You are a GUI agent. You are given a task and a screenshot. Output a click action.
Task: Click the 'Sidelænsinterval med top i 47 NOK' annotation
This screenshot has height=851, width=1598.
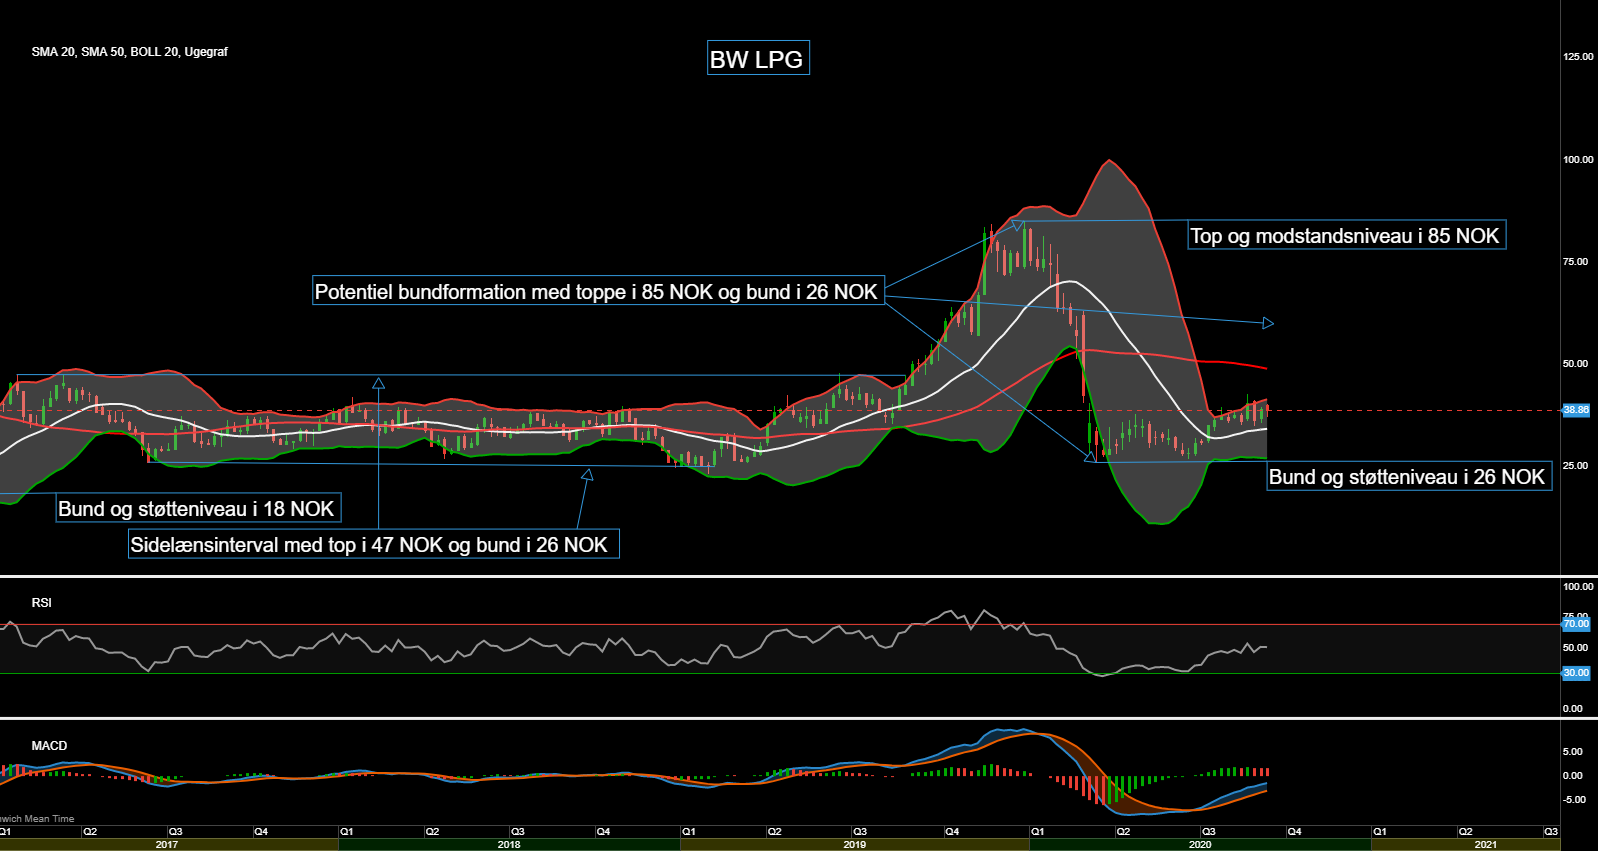(x=373, y=544)
